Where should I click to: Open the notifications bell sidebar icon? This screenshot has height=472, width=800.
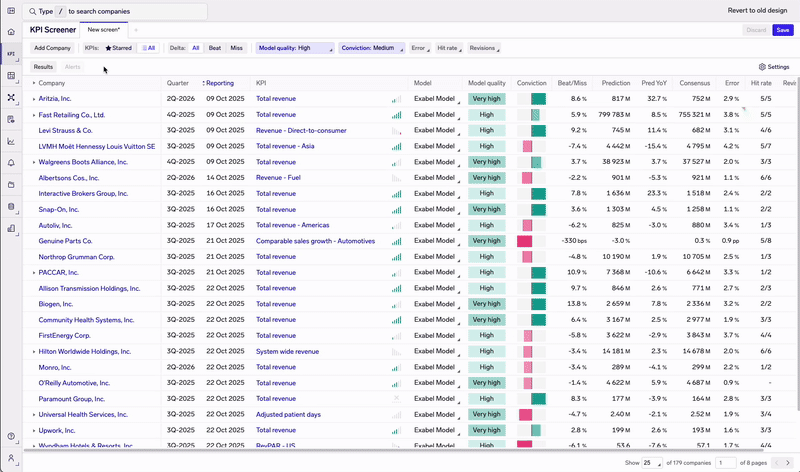click(11, 163)
